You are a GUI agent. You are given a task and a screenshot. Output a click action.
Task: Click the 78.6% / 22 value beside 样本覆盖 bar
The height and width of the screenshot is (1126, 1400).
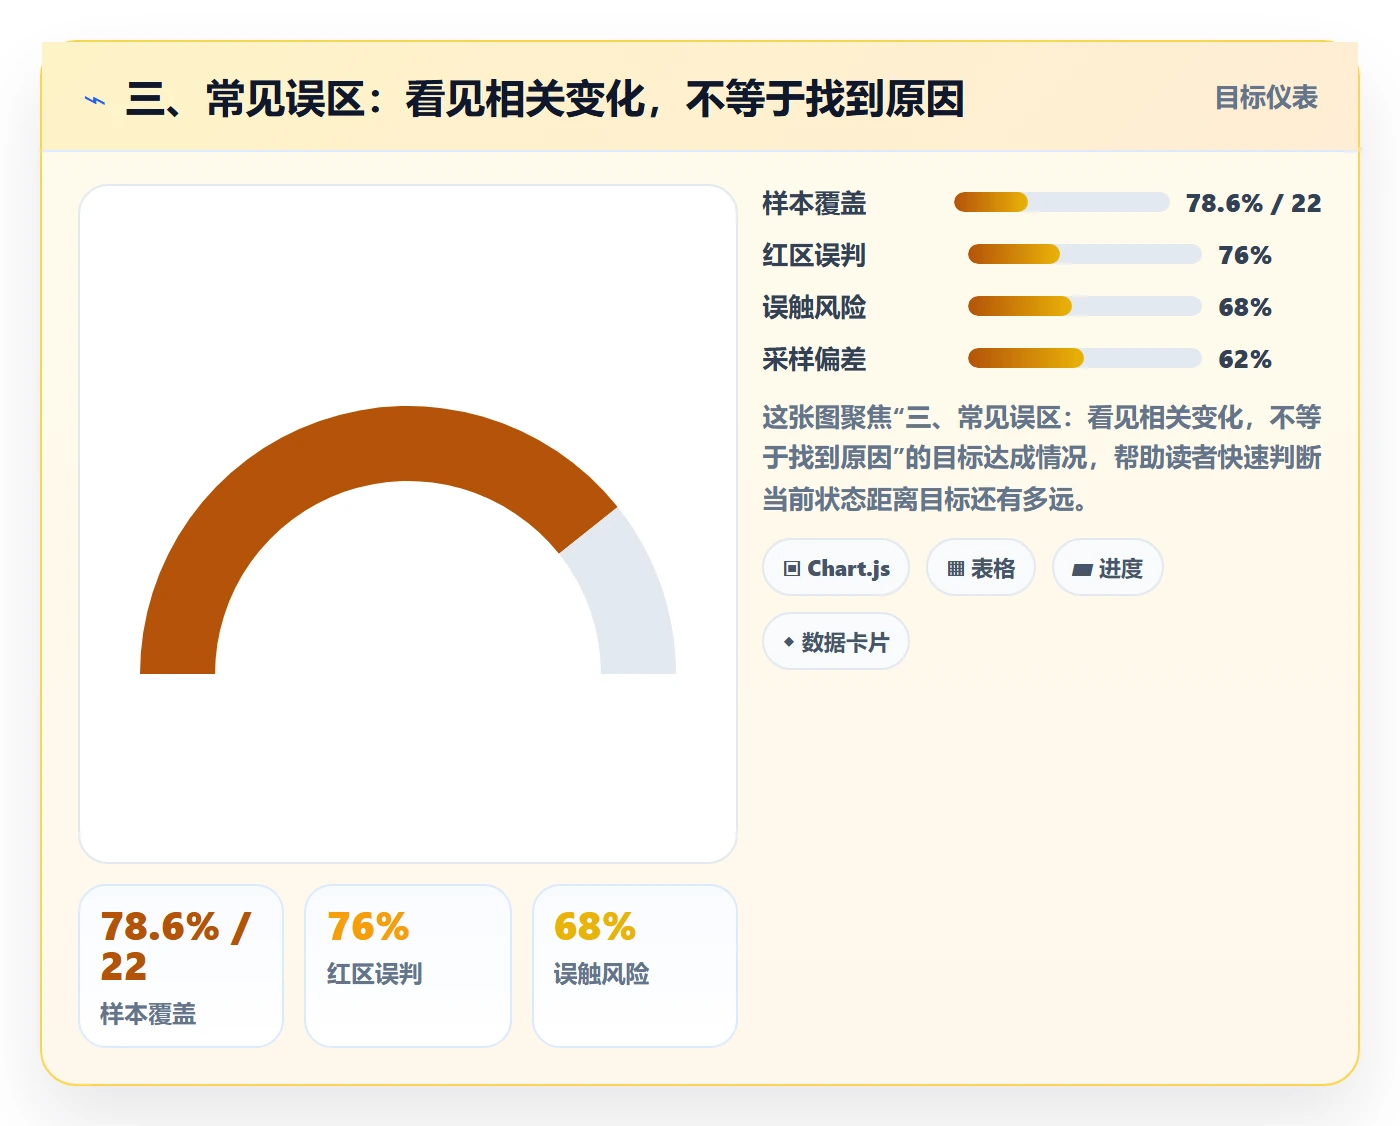[x=1253, y=203]
